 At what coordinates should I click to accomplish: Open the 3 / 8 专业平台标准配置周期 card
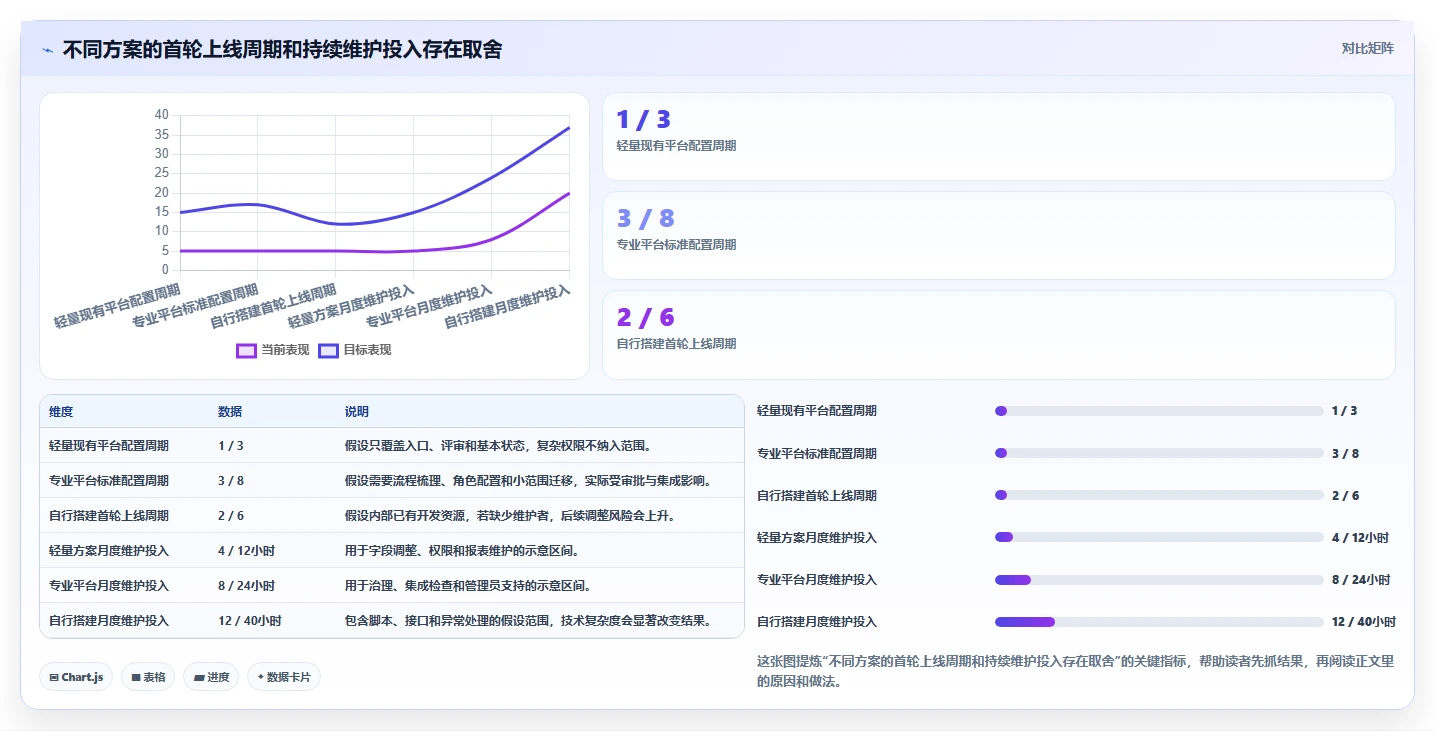[998, 236]
